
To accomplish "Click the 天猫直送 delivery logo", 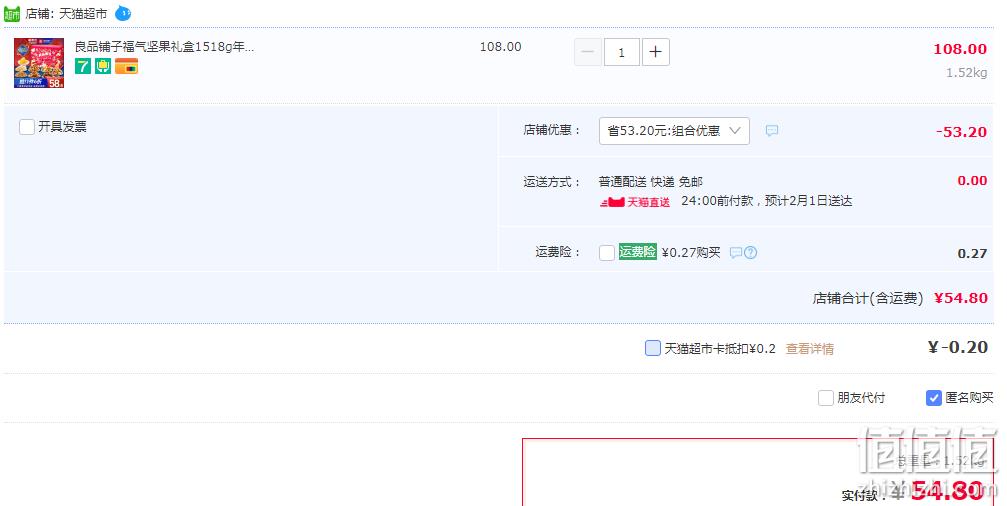I will pos(635,202).
